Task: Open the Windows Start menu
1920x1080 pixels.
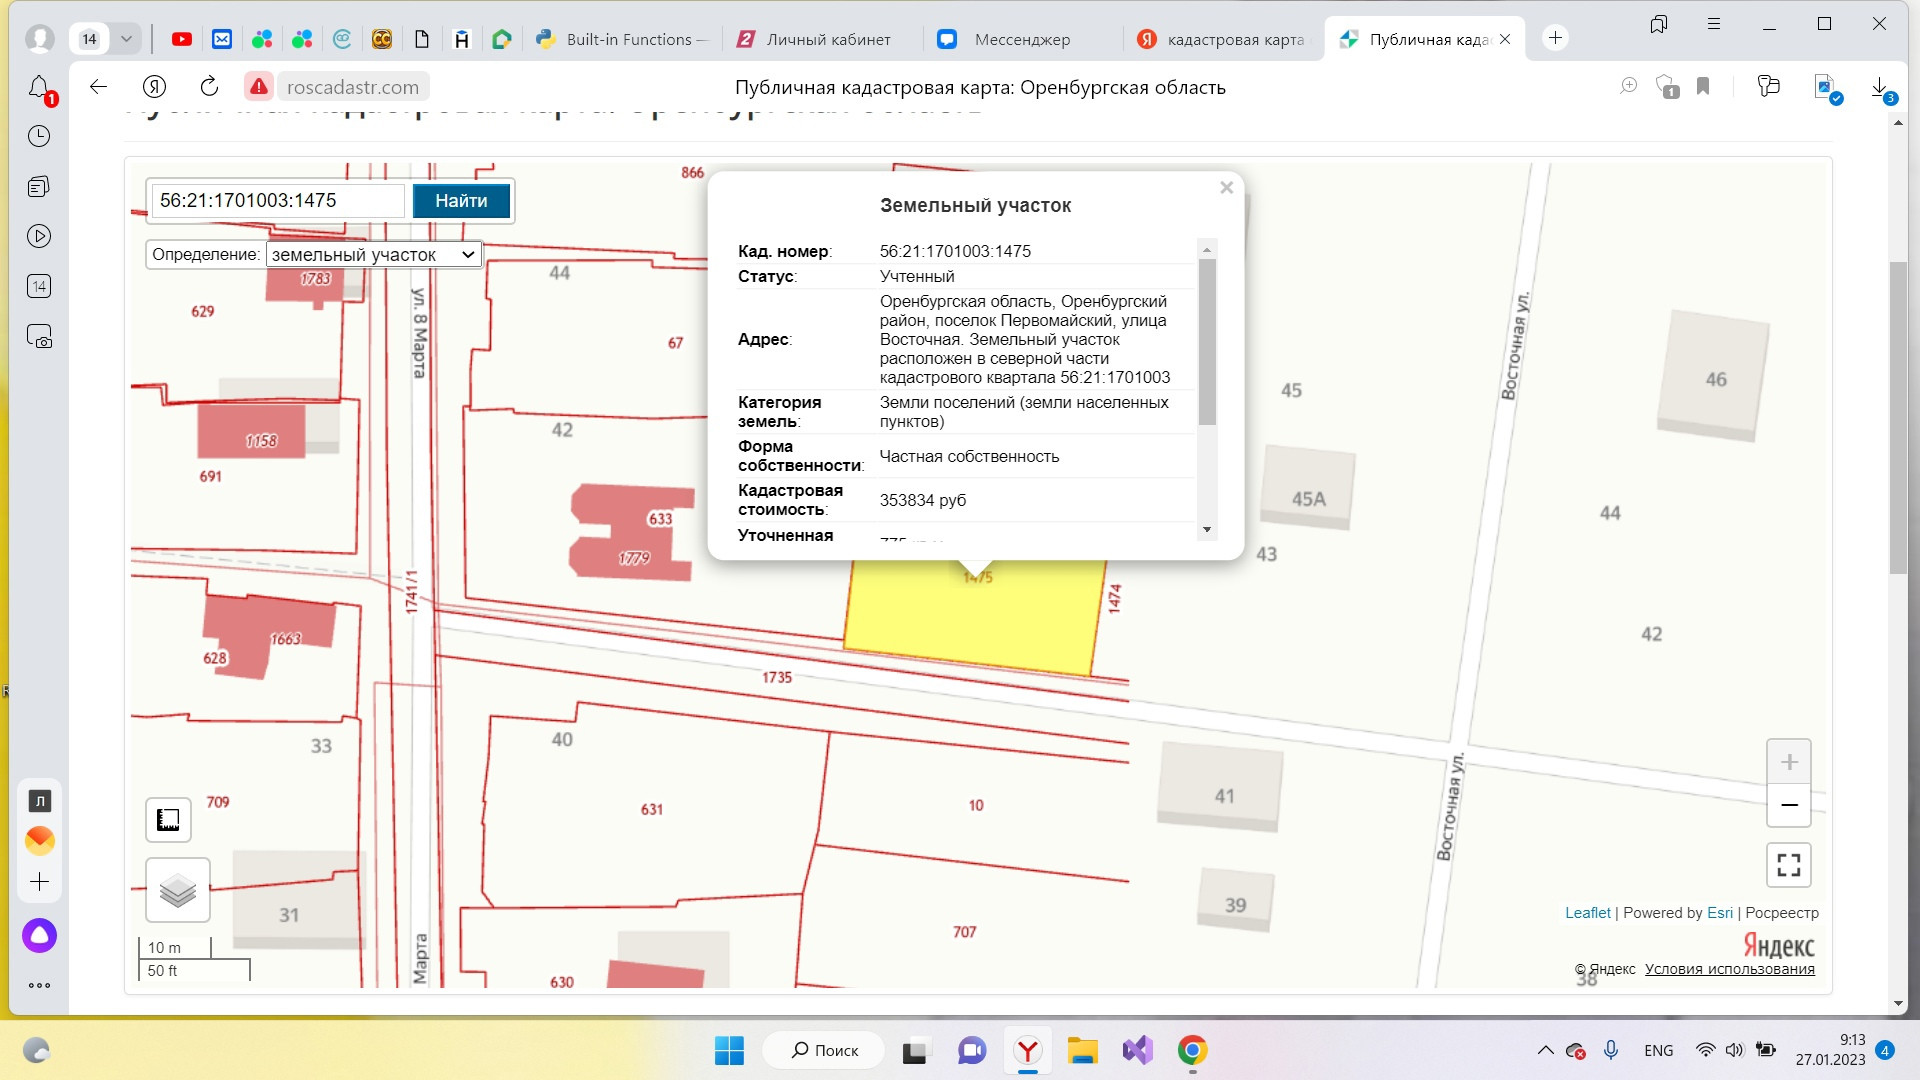Action: [729, 1050]
